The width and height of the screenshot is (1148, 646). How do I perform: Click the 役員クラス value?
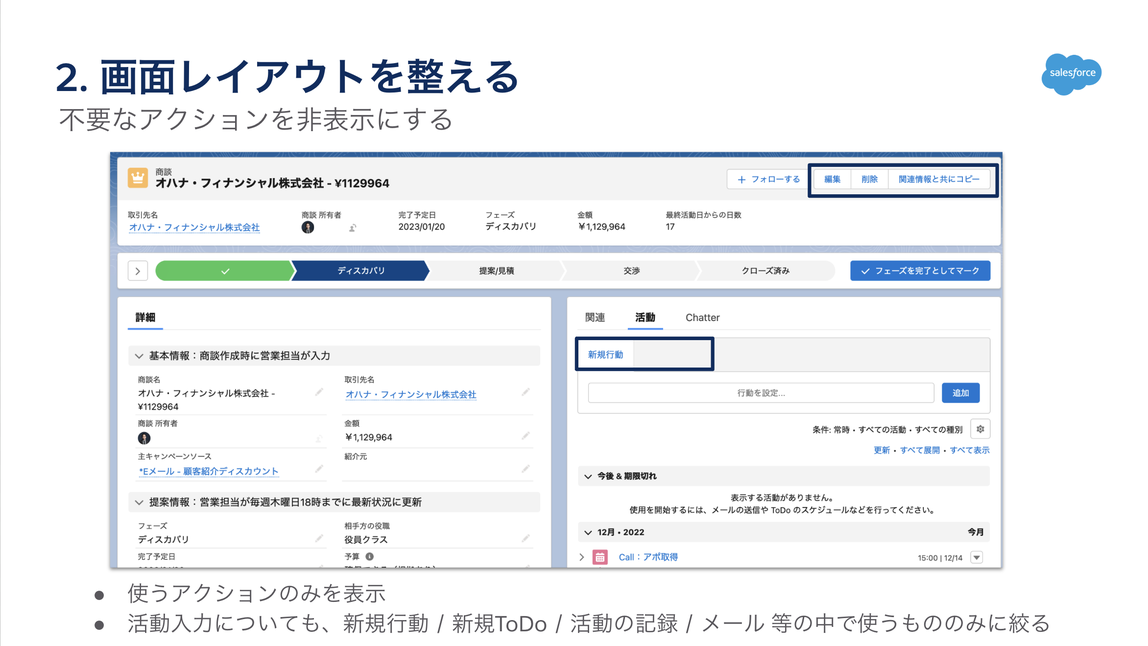(x=366, y=540)
